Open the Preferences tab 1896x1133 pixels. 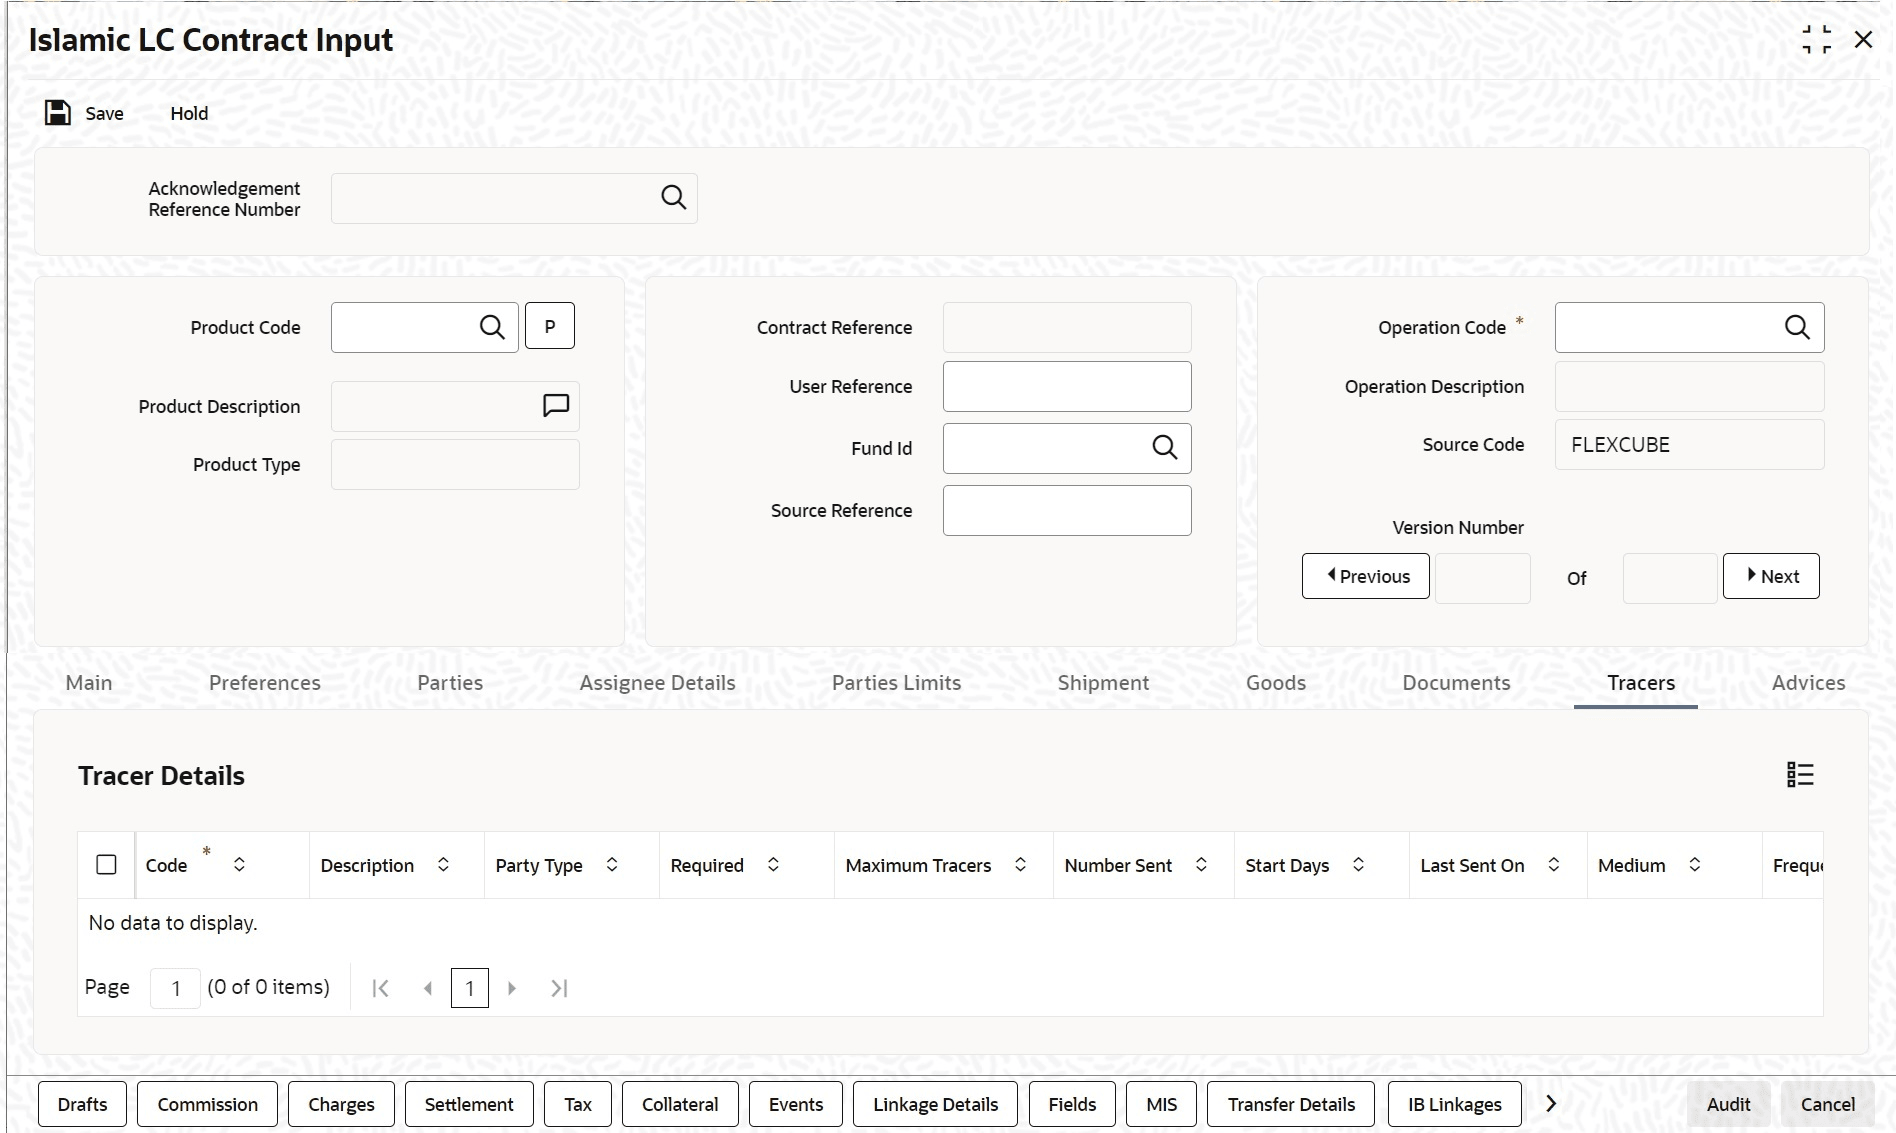click(x=265, y=683)
